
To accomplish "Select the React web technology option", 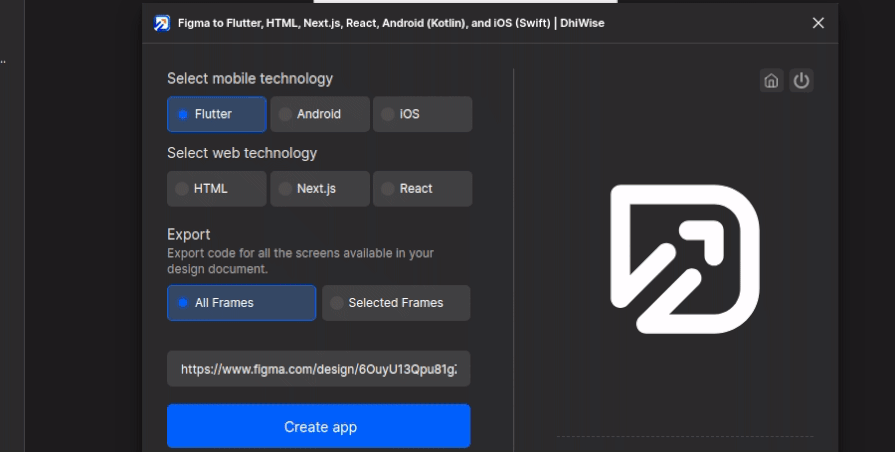I will [x=422, y=189].
